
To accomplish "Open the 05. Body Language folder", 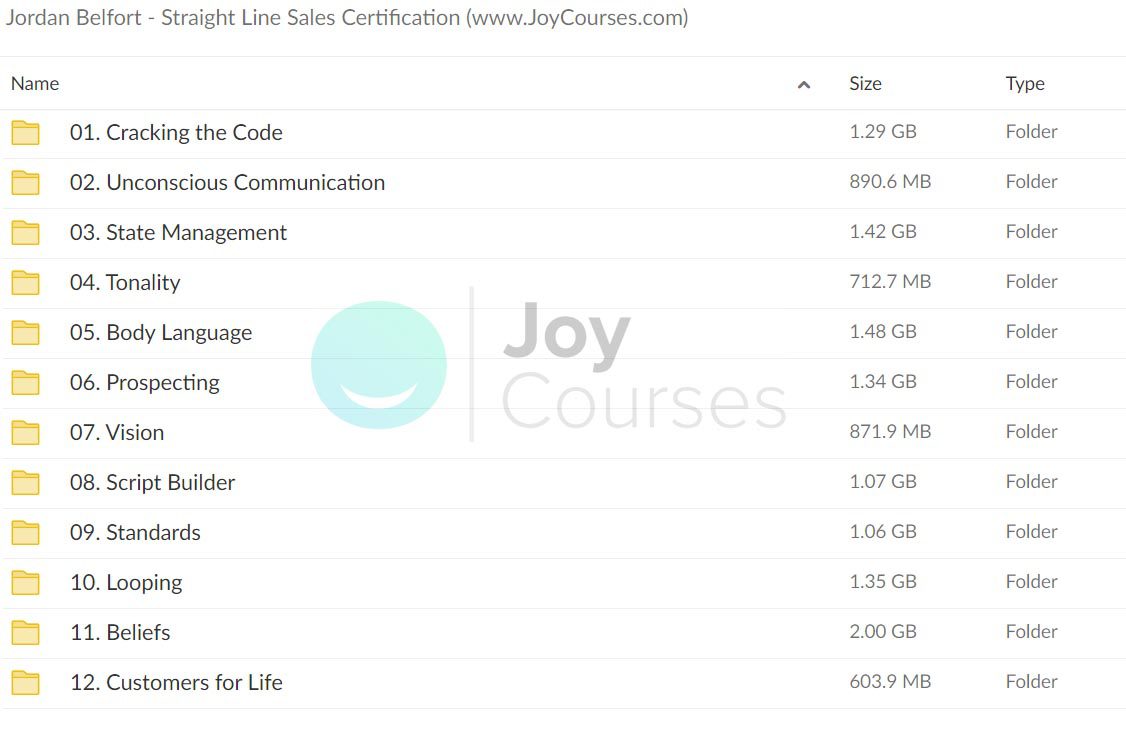I will pos(161,333).
